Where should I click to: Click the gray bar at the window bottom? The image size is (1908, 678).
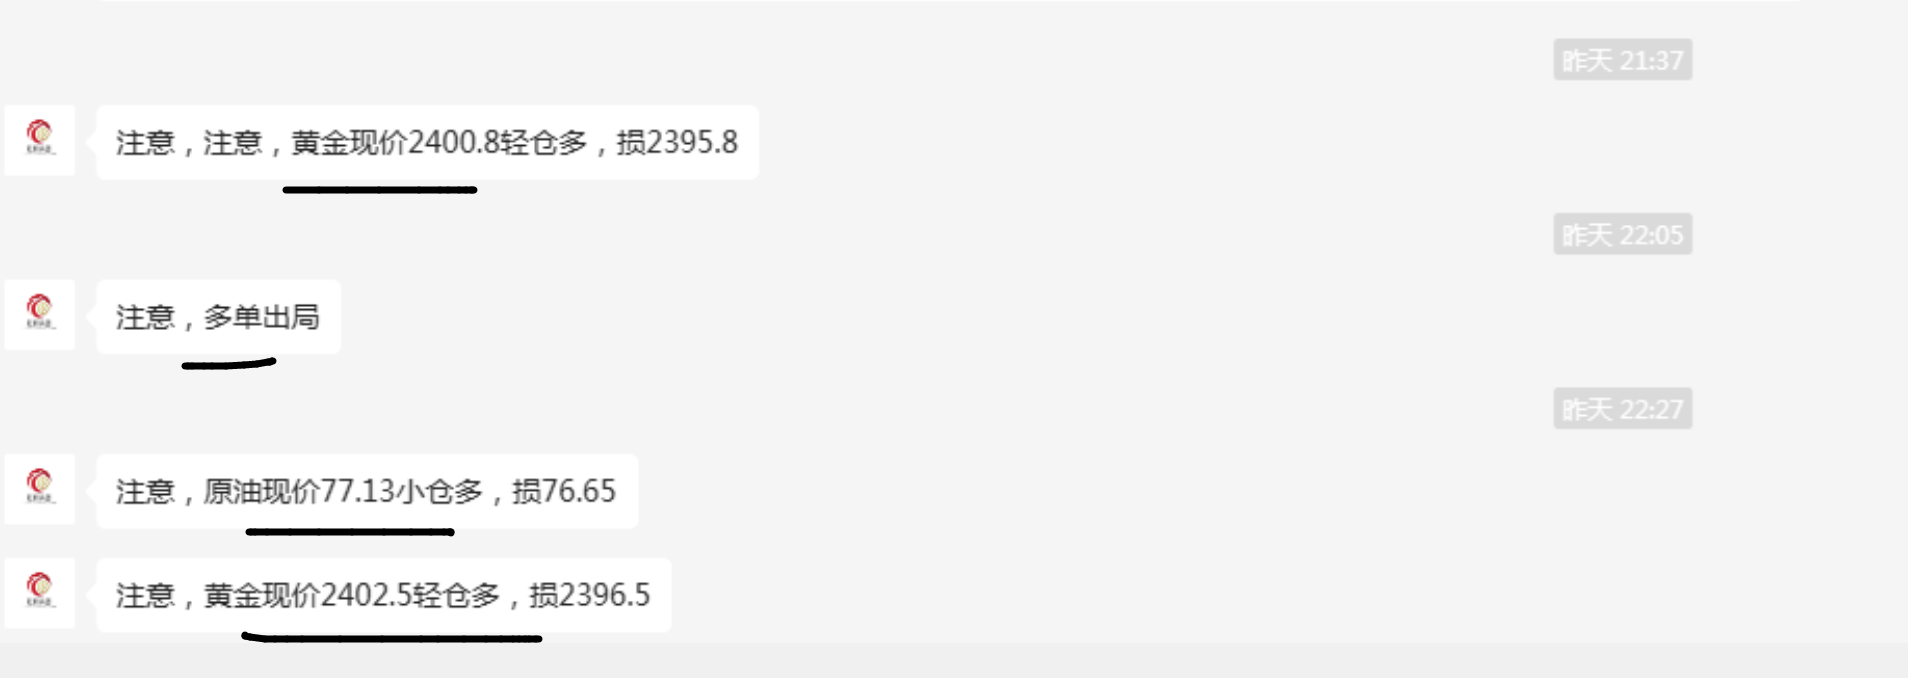[954, 661]
